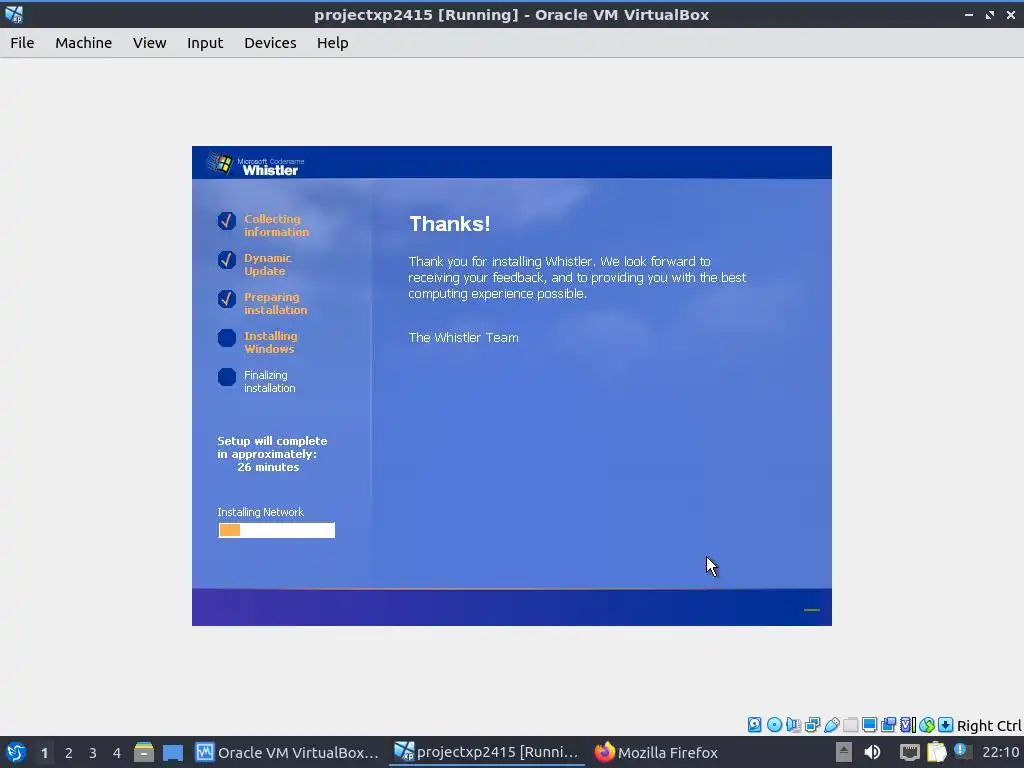Maximize the VirtualBox VM window

point(989,14)
